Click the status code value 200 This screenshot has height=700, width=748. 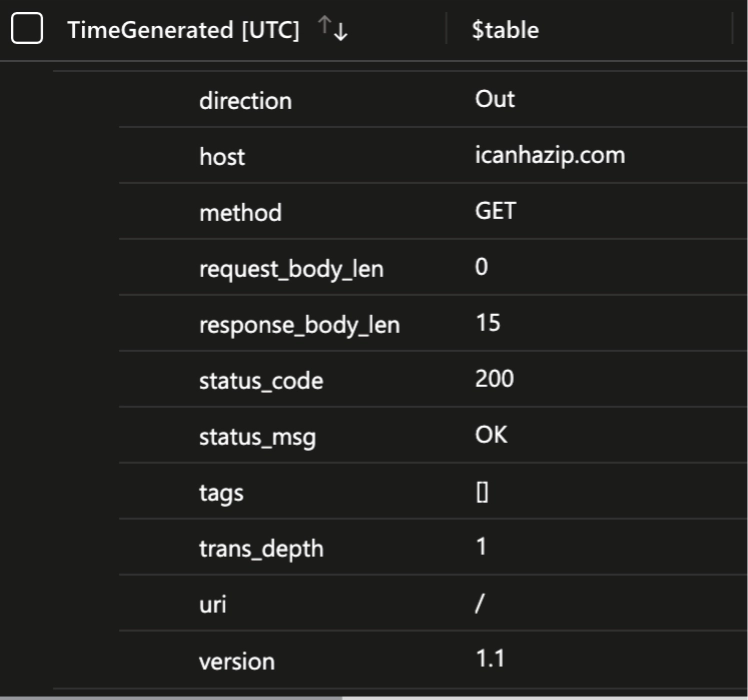coord(494,379)
